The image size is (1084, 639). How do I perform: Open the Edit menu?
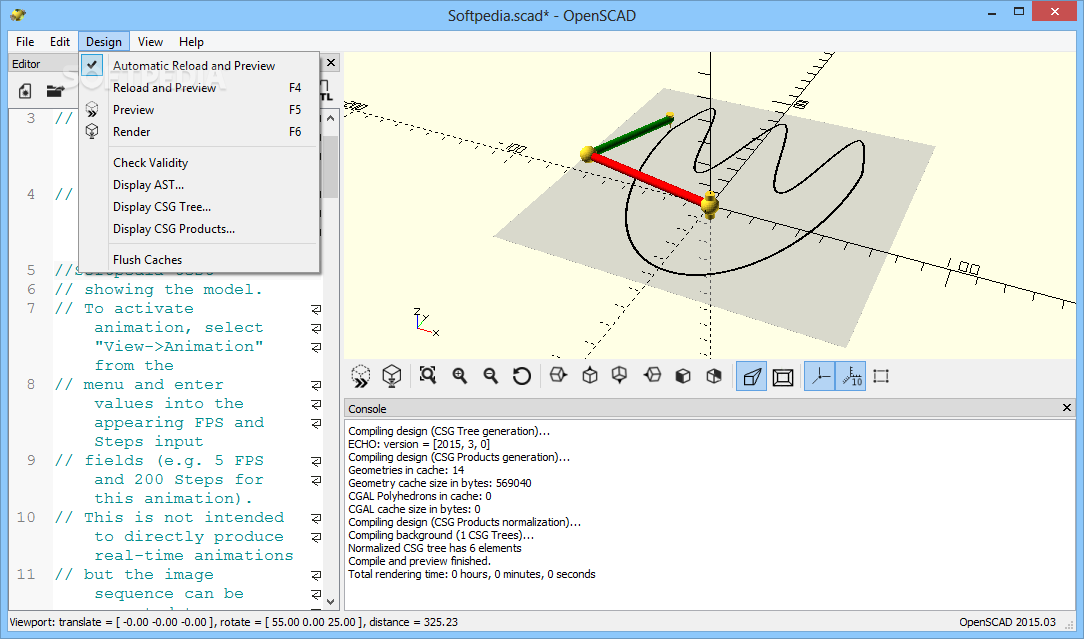click(x=60, y=41)
